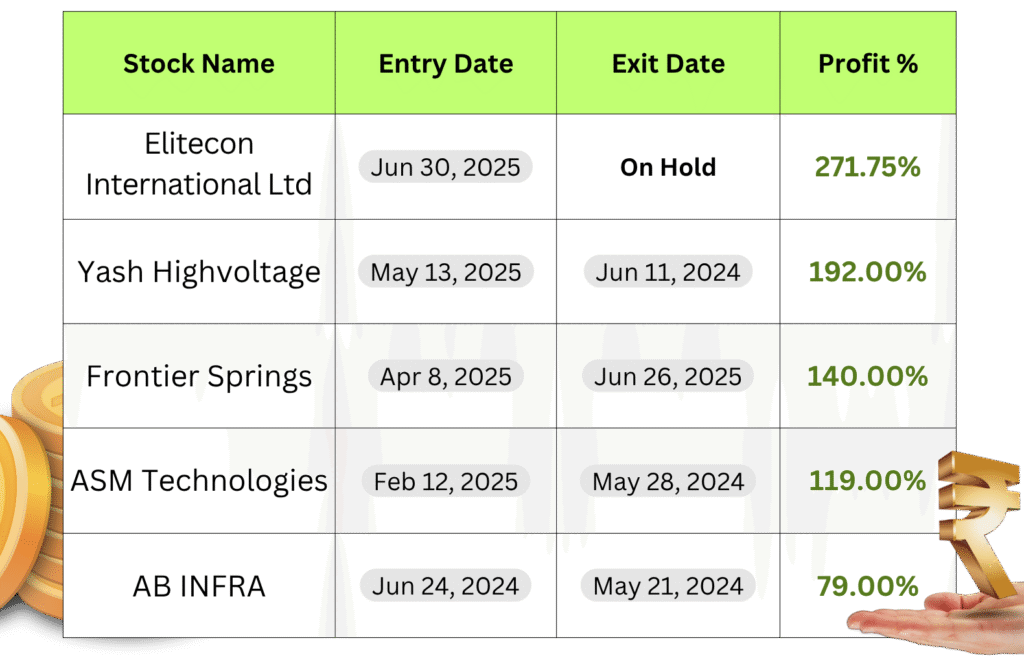Select the Feb 12, 2025 entry date pill
Image resolution: width=1024 pixels, height=660 pixels.
445,481
